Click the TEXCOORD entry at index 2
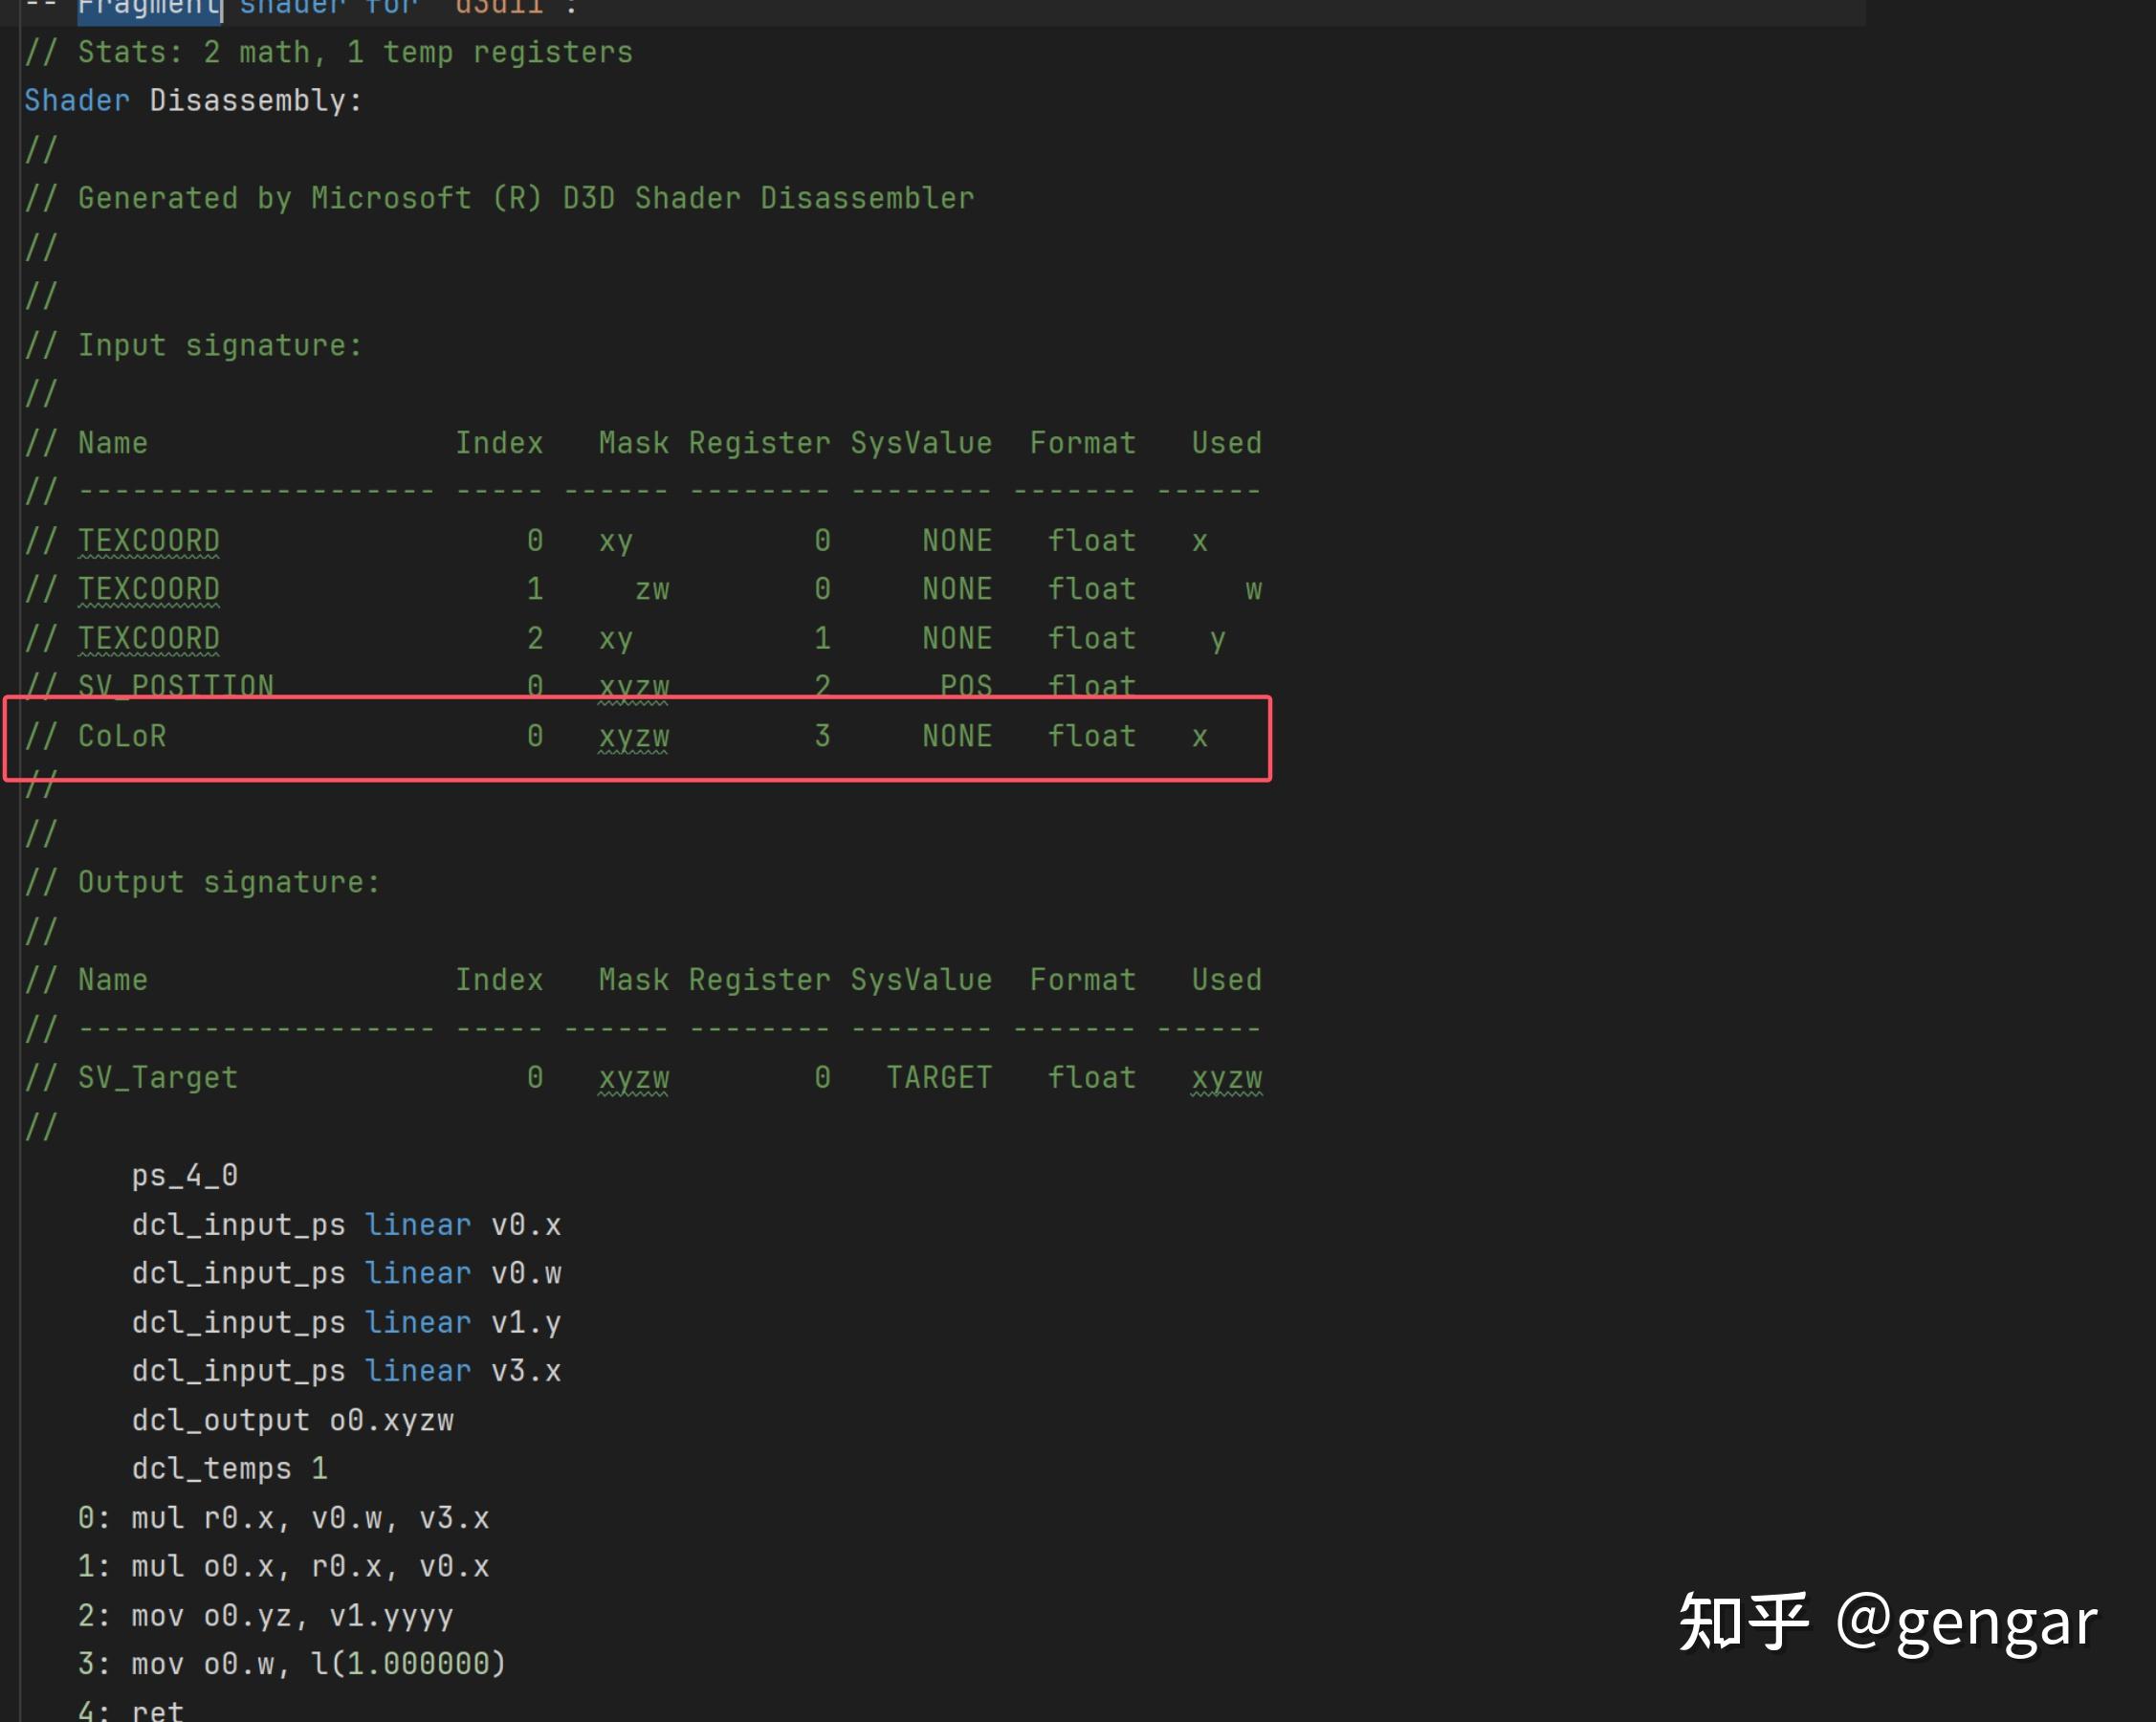Screen dimensions: 2156x1722 [149, 637]
